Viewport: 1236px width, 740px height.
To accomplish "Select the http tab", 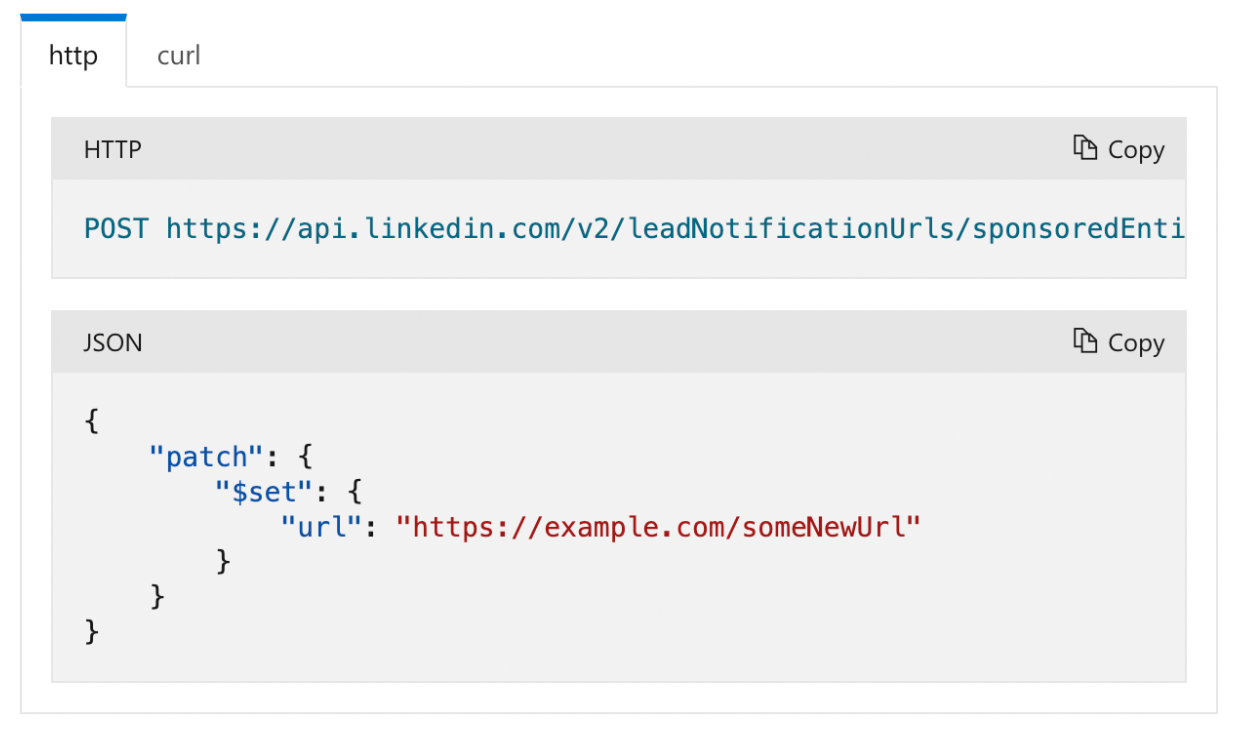I will click(73, 55).
